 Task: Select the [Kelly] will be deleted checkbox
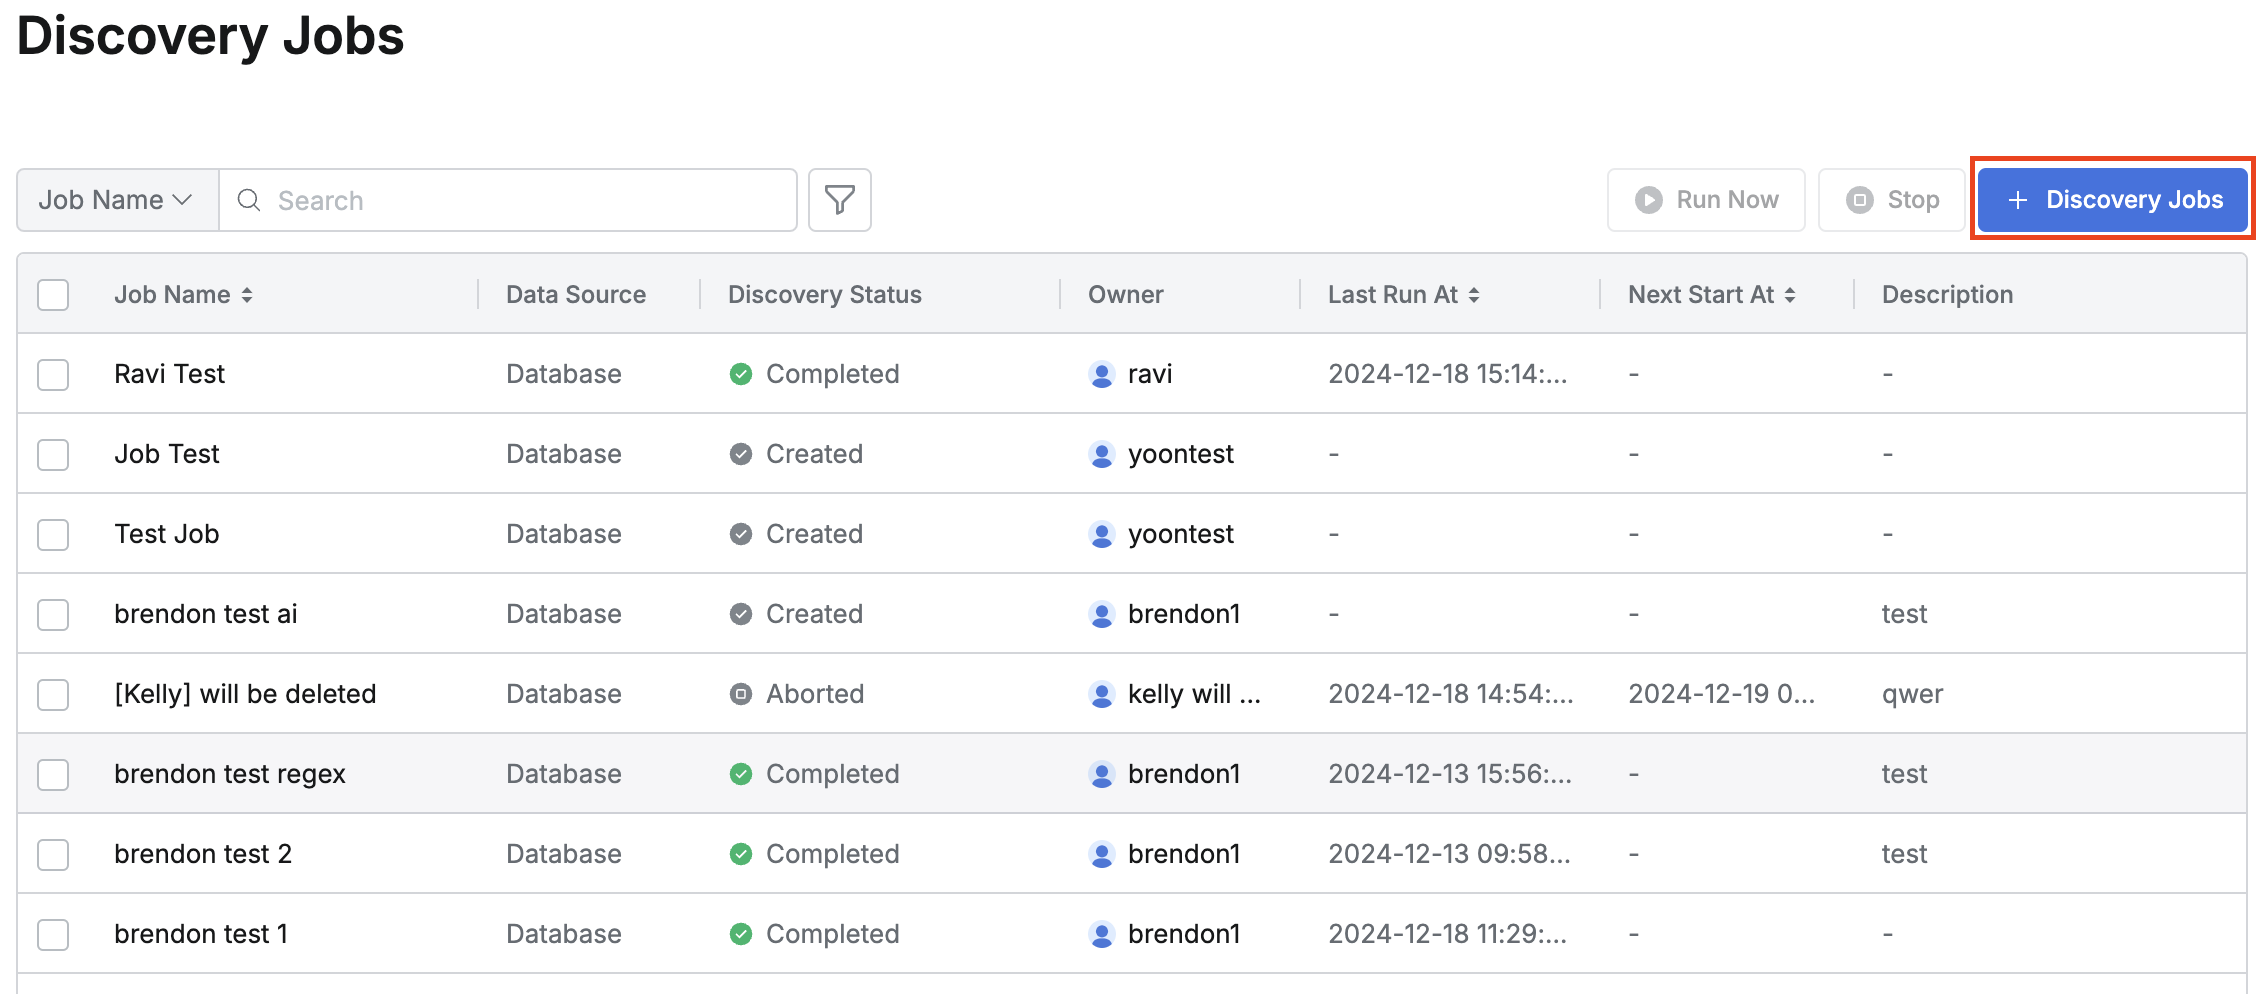[x=53, y=695]
